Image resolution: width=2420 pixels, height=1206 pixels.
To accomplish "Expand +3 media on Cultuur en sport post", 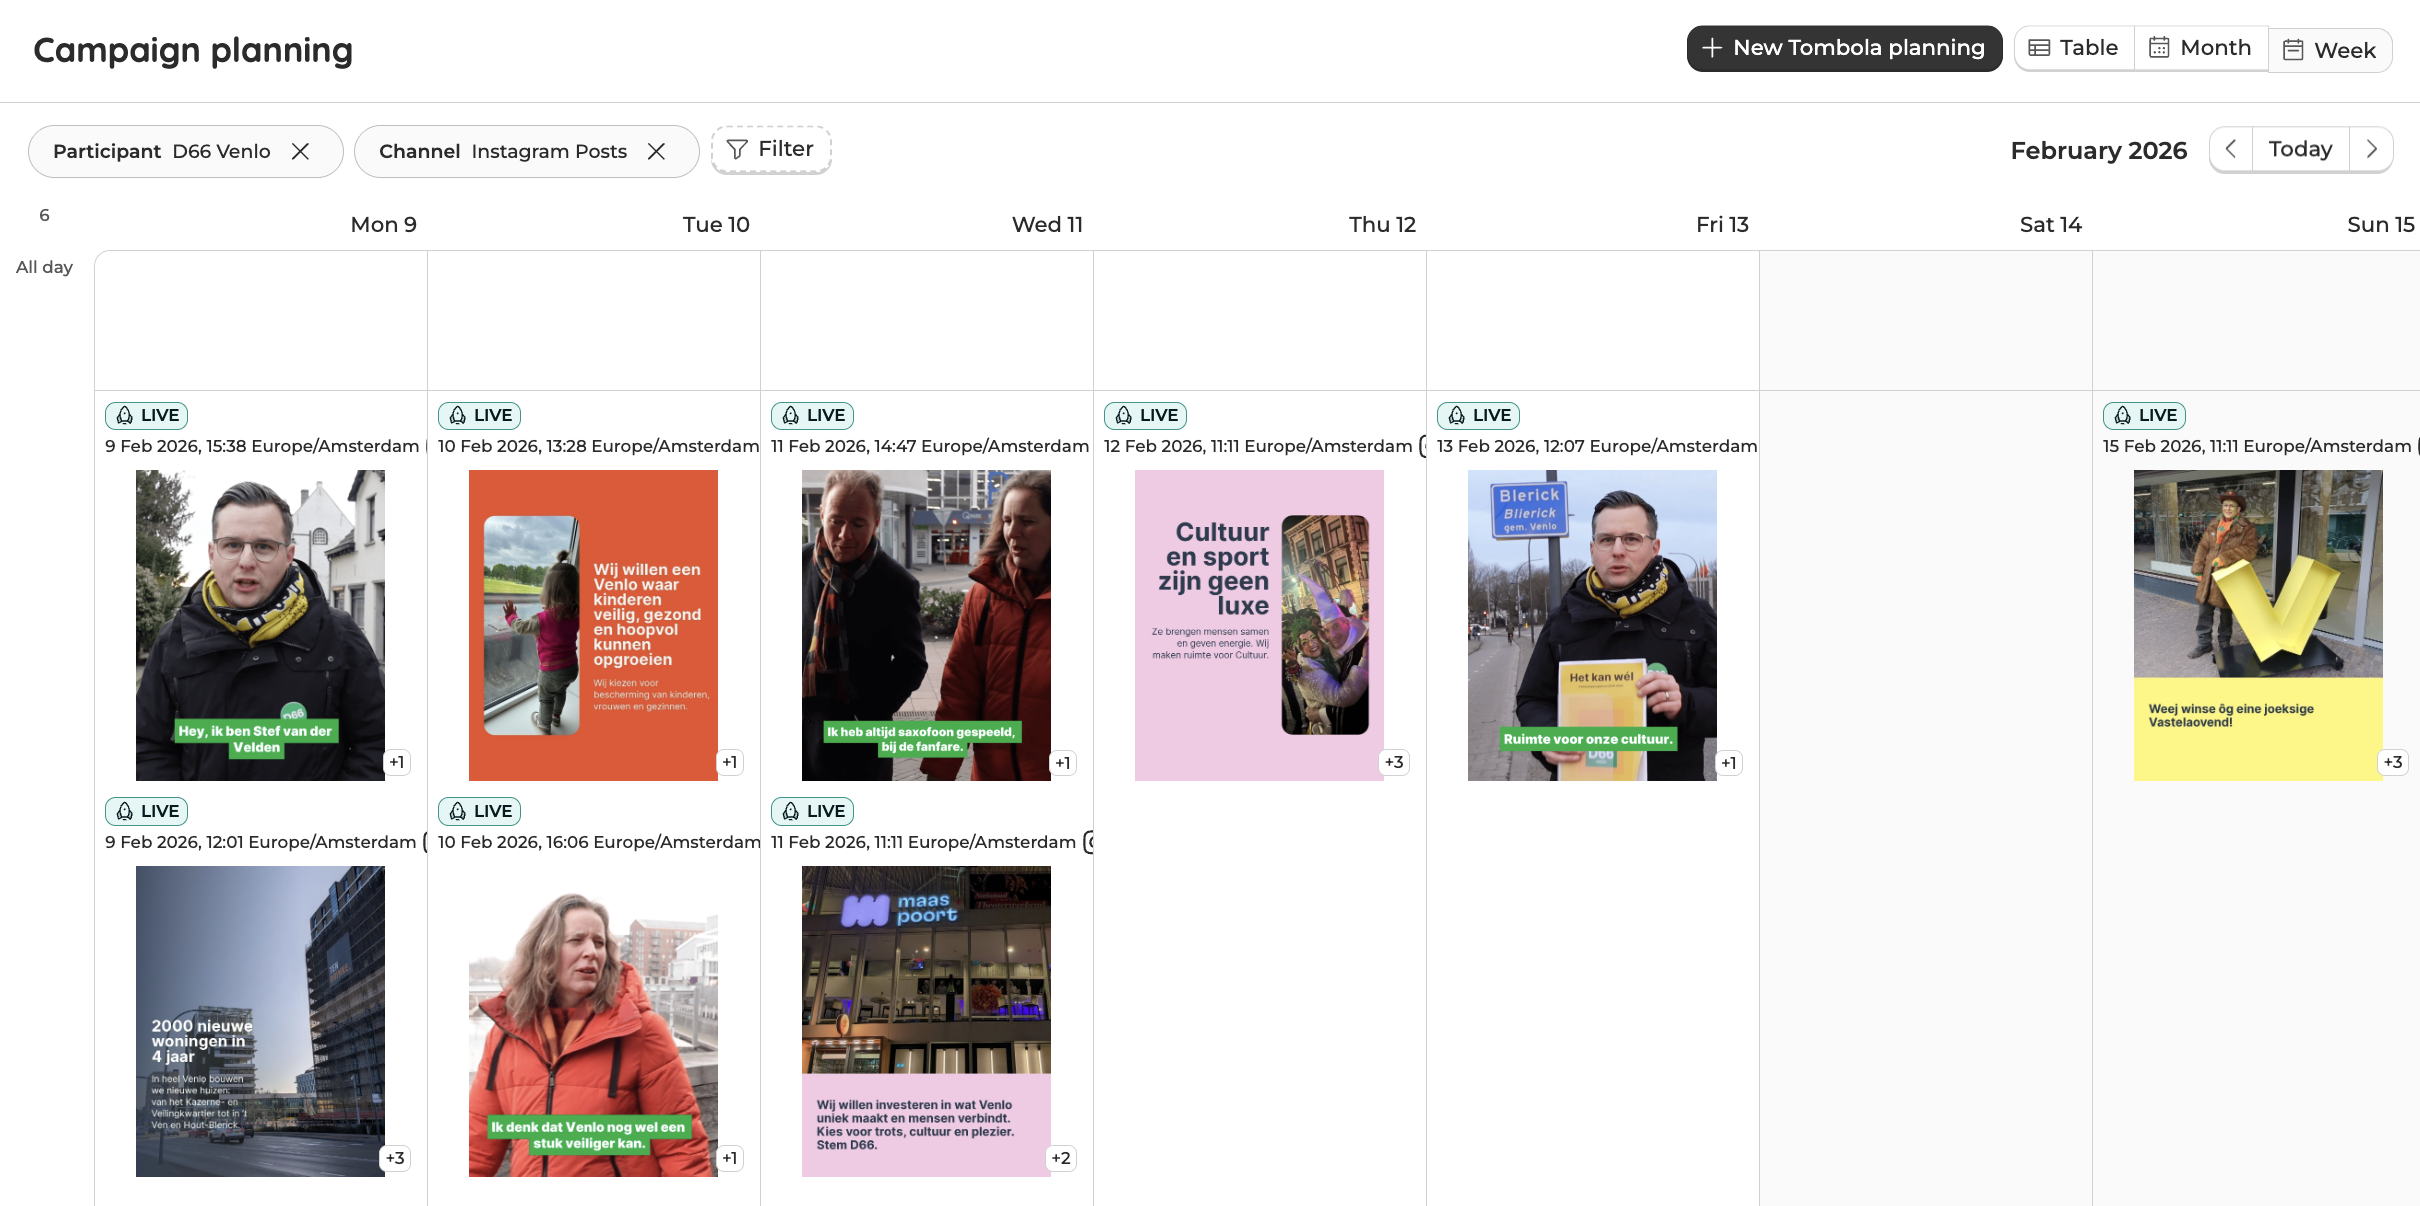I will (x=1393, y=762).
